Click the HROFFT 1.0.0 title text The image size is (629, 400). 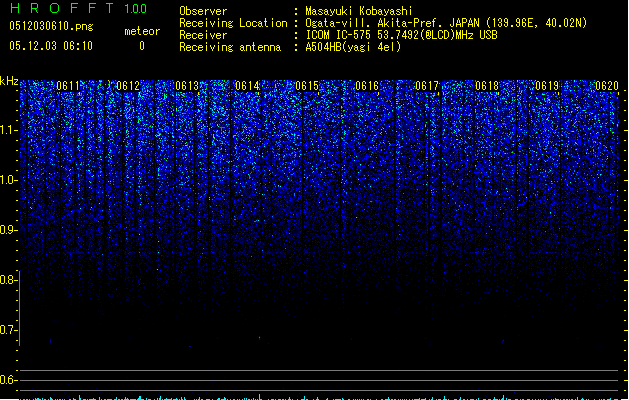(78, 8)
